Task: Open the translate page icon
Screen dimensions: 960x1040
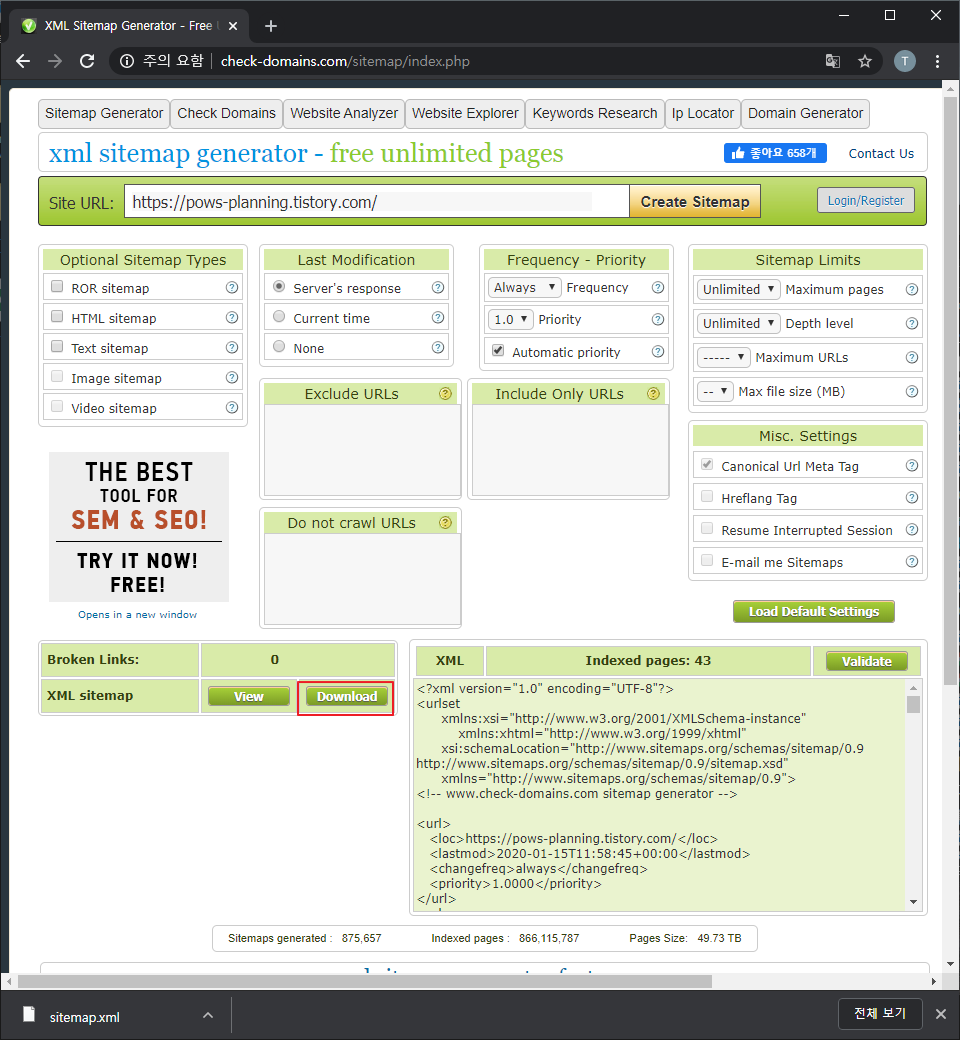Action: 833,61
